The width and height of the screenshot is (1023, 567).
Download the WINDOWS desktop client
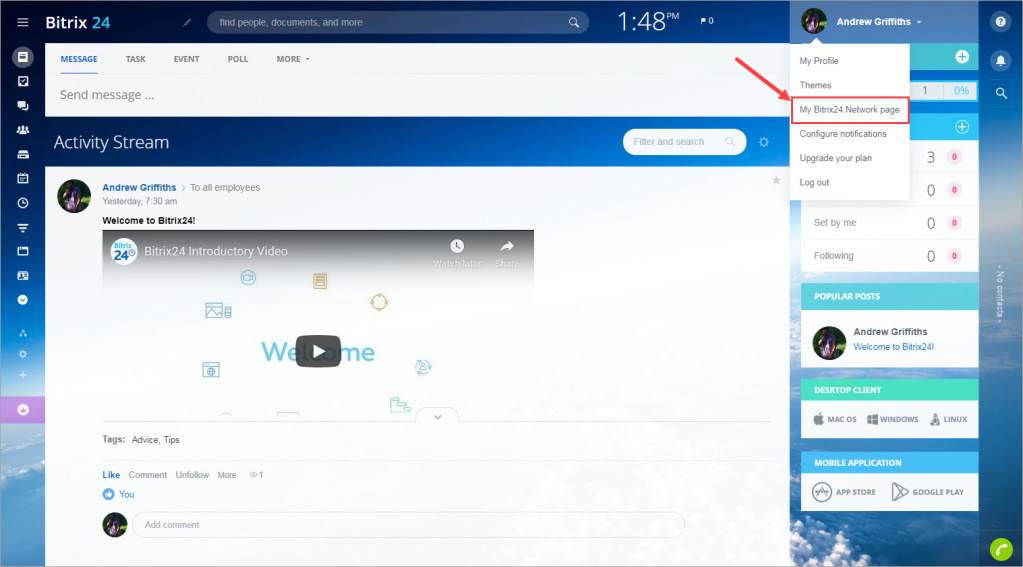point(892,419)
